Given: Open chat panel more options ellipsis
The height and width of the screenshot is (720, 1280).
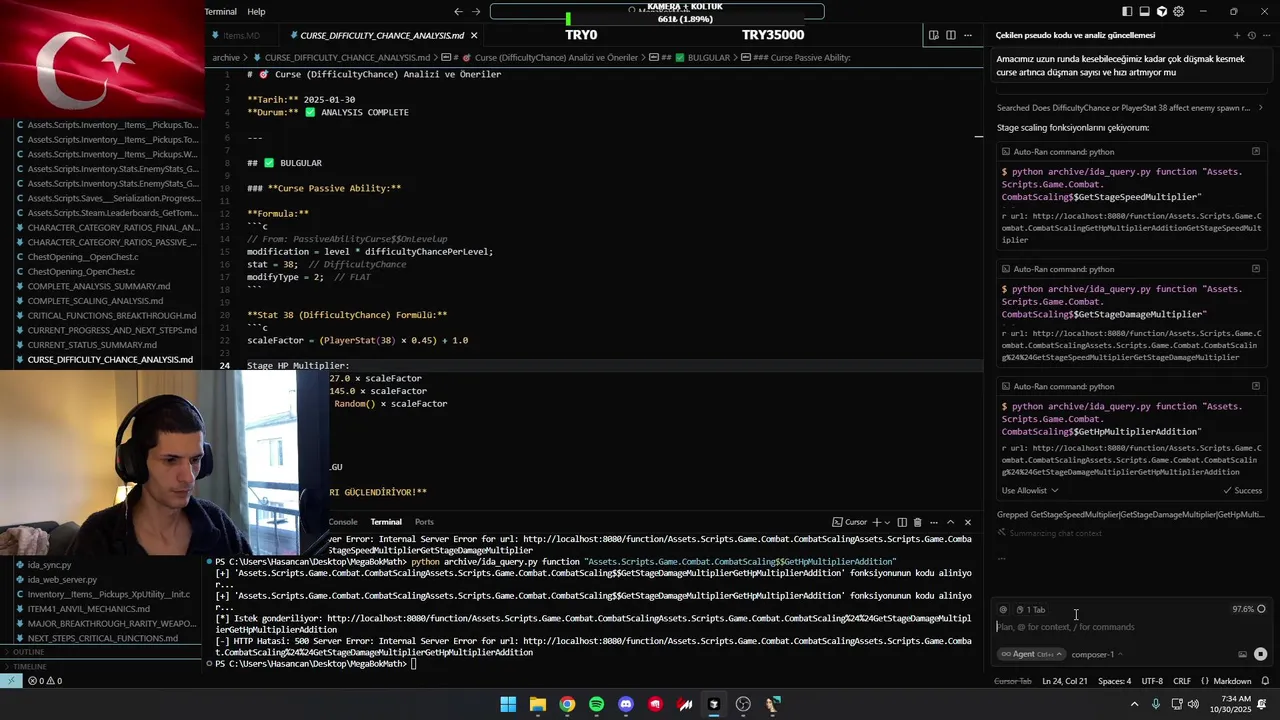Looking at the screenshot, I should (1266, 35).
